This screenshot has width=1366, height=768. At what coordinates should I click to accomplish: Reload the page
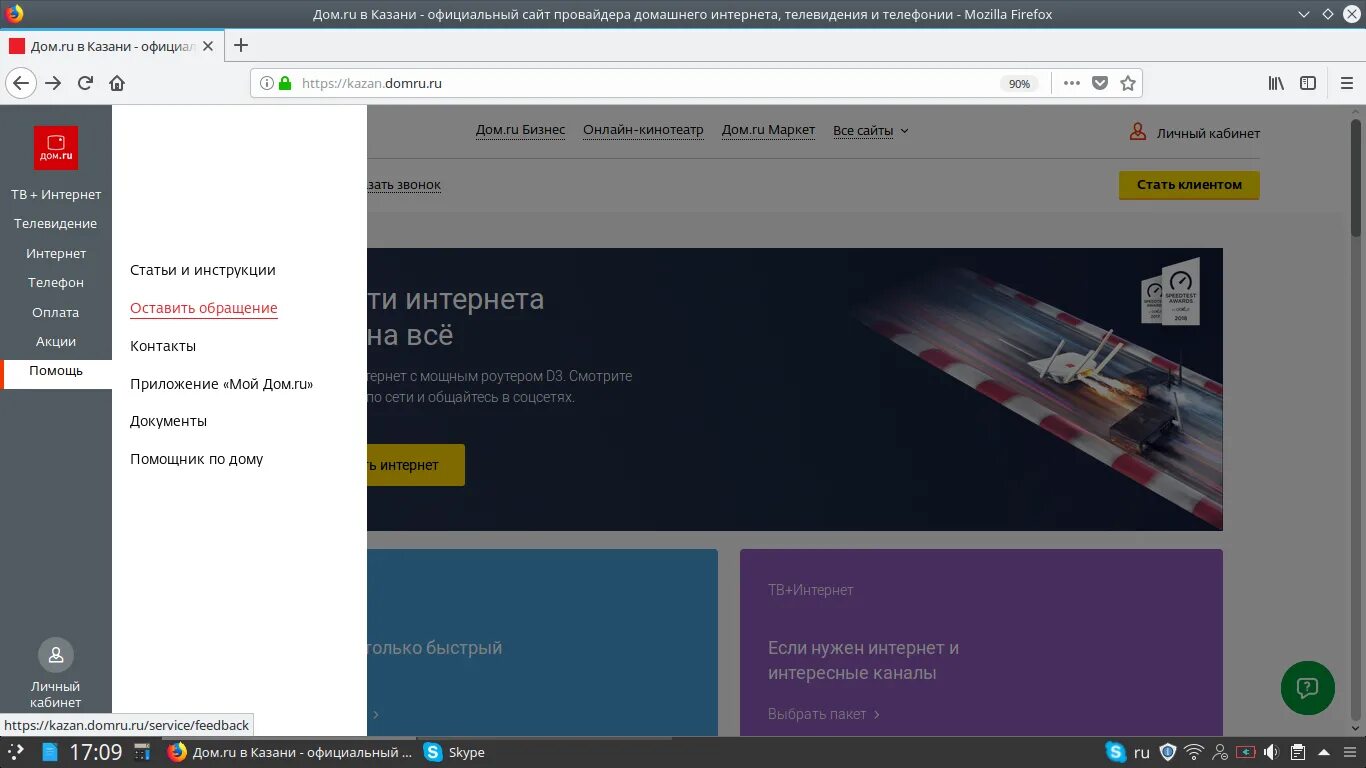pyautogui.click(x=86, y=83)
